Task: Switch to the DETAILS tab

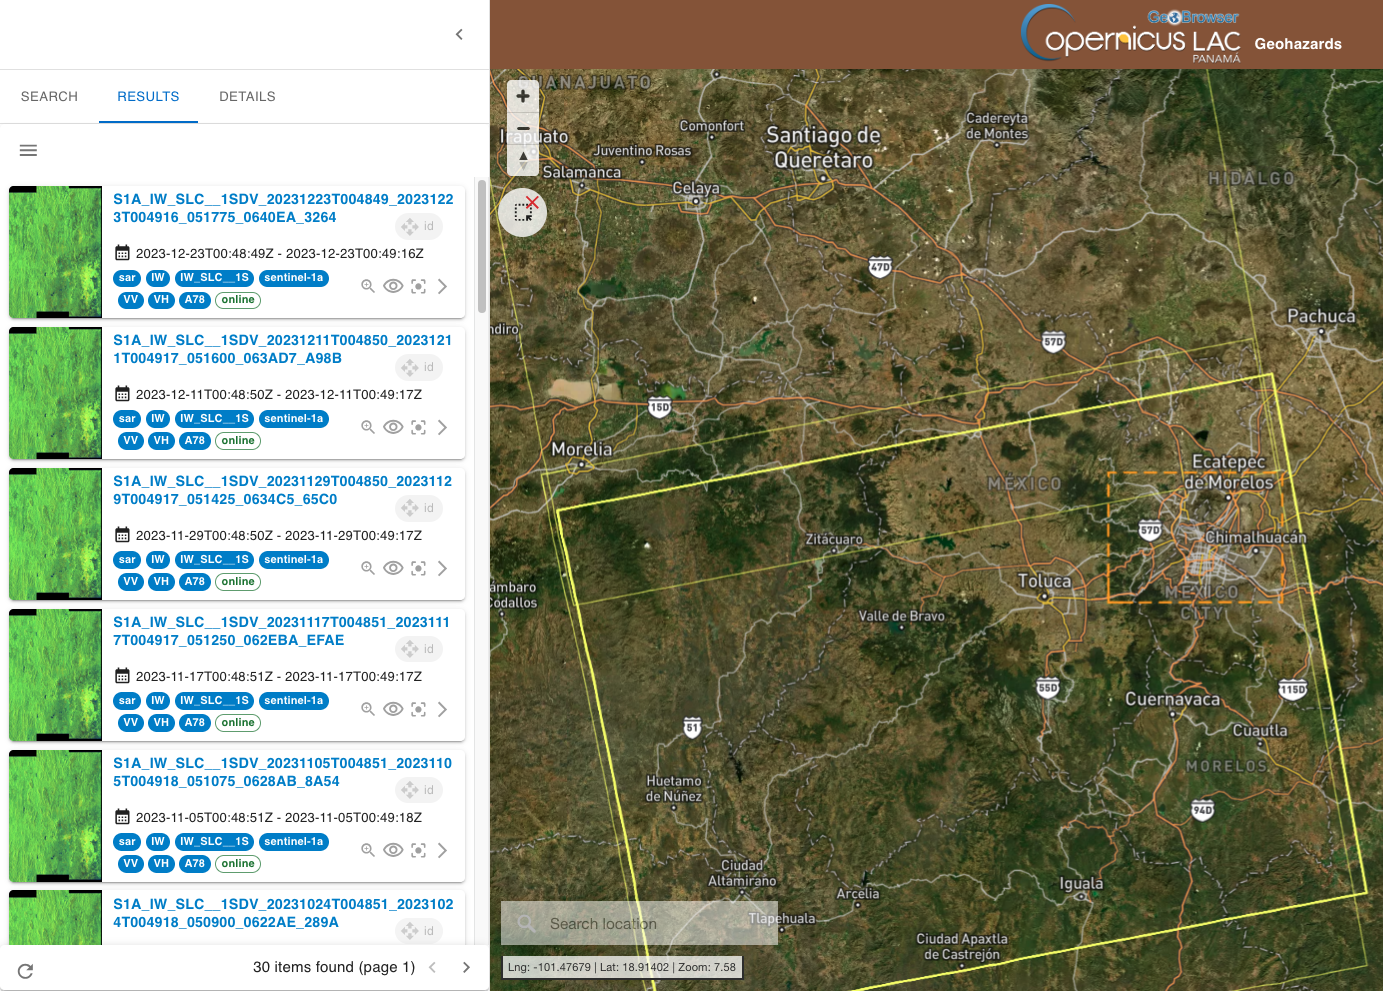Action: pos(247,97)
